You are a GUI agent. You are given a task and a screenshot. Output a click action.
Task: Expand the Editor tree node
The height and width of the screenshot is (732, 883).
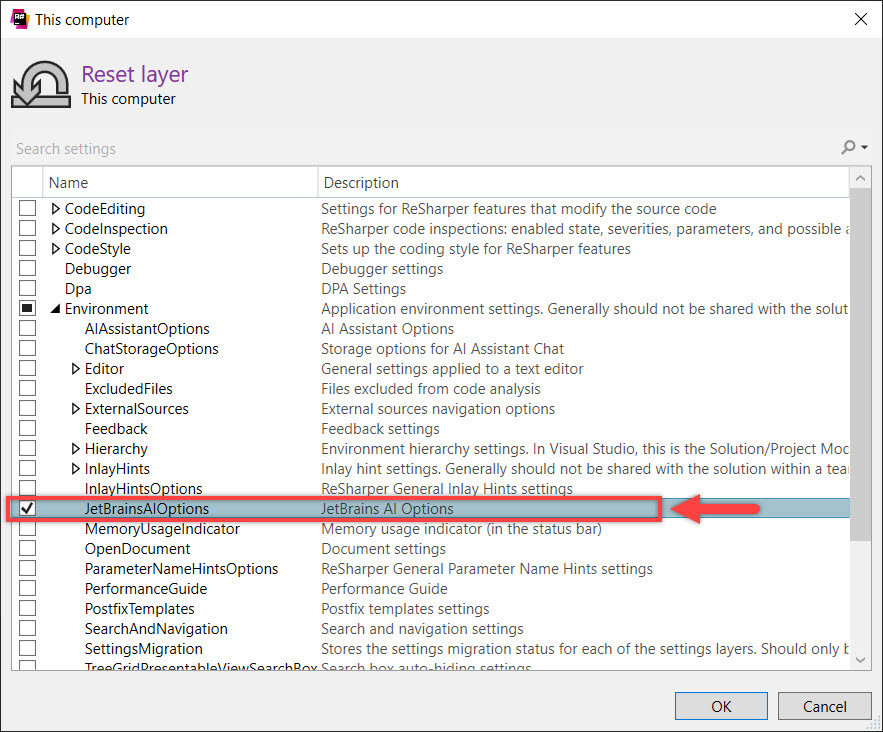75,369
